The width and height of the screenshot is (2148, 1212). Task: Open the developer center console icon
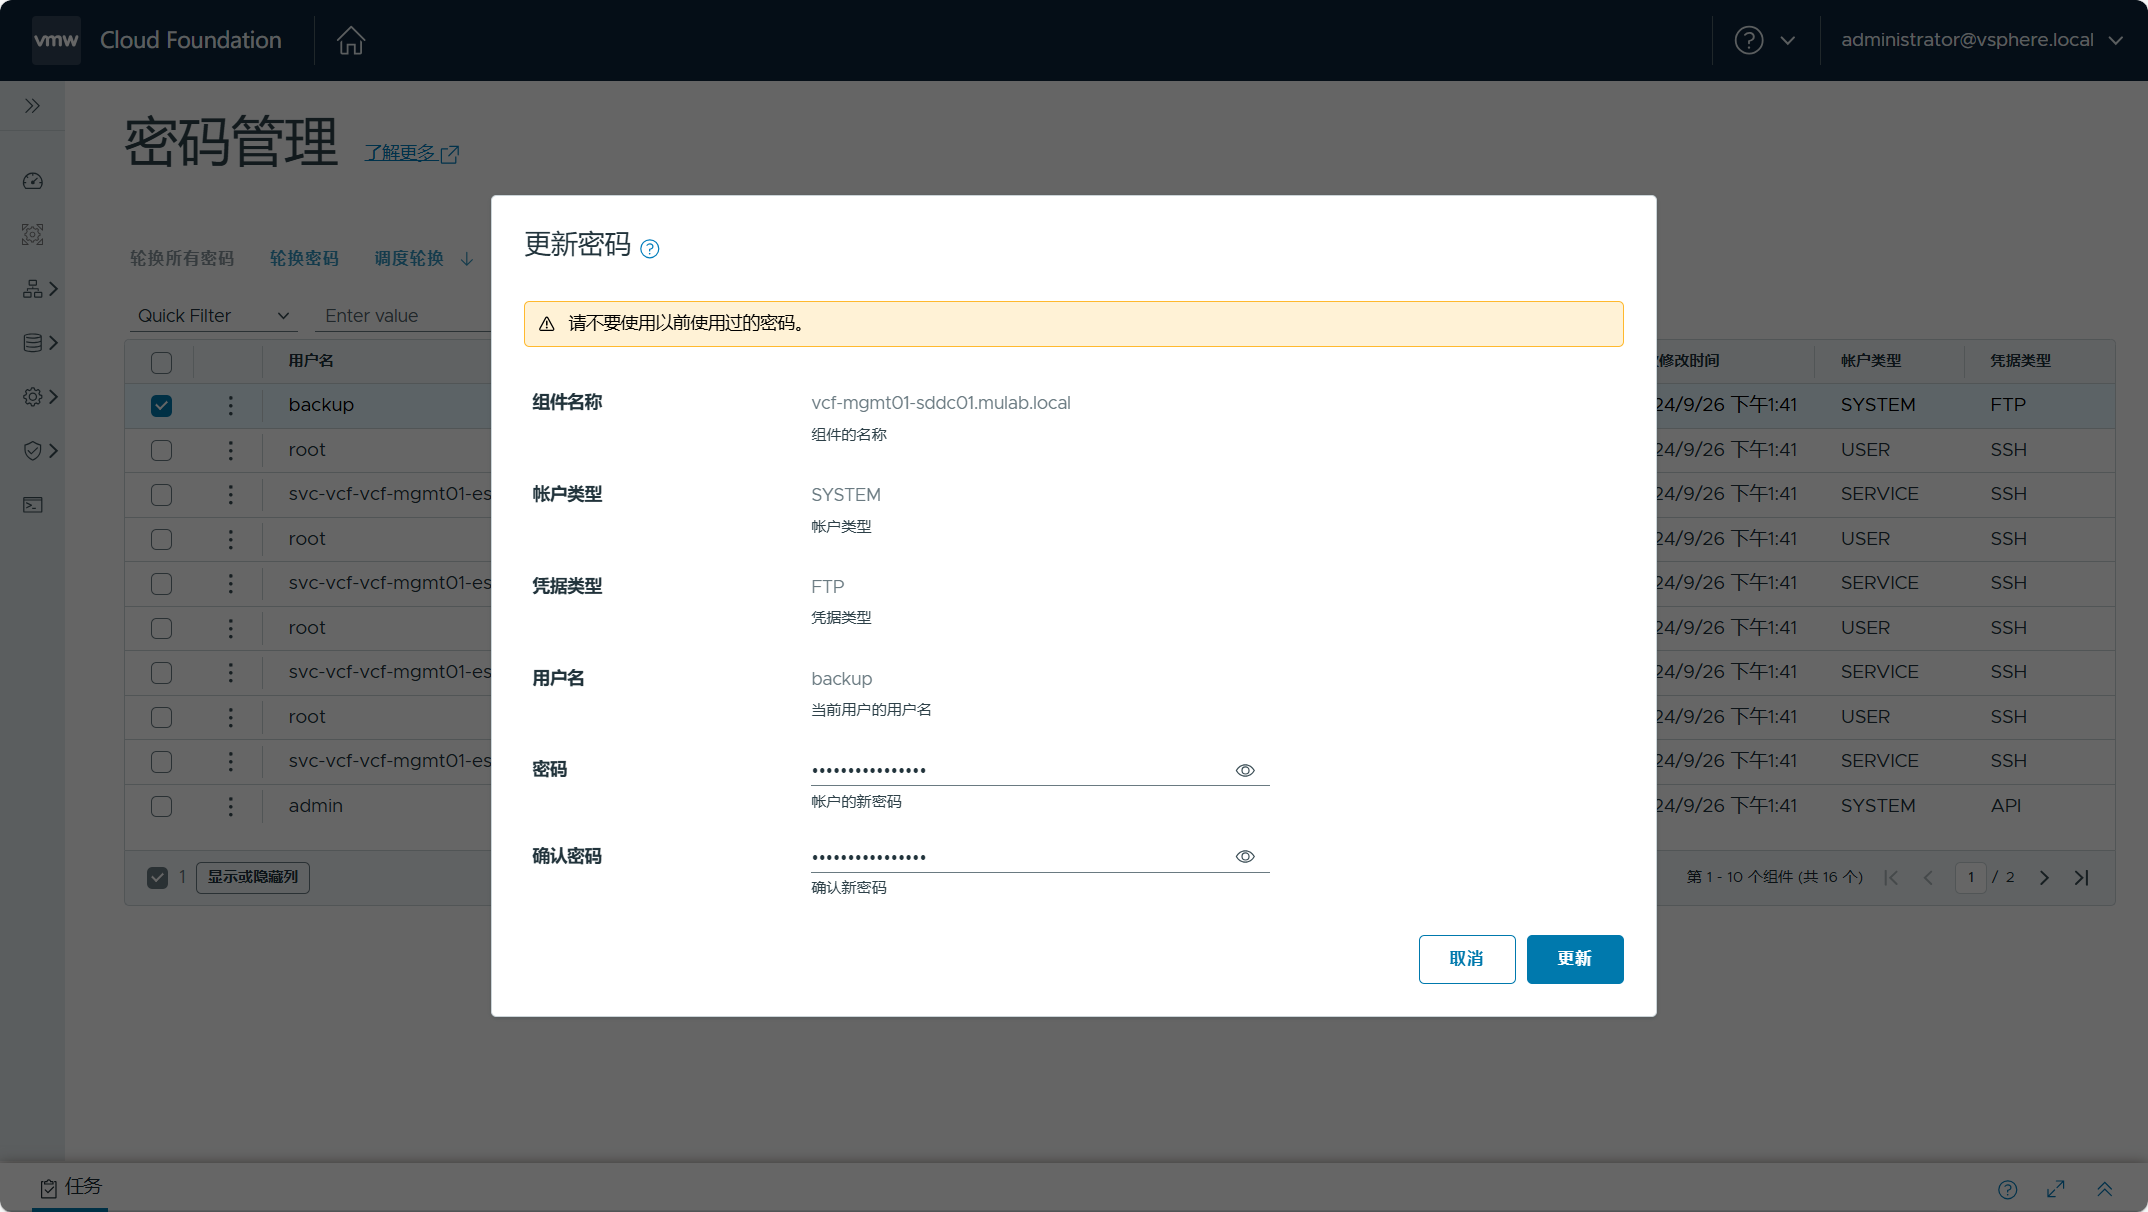point(32,505)
